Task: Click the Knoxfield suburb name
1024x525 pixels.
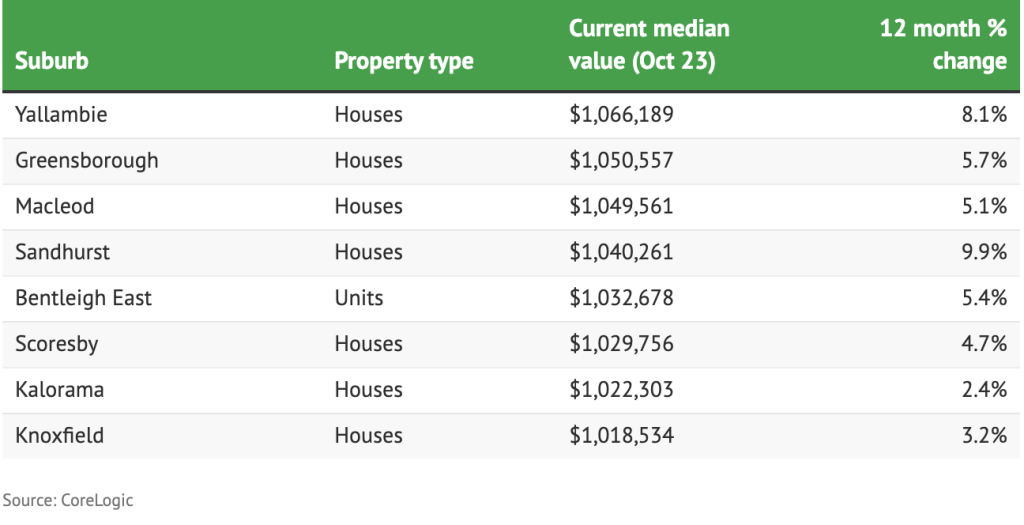Action: [x=60, y=436]
